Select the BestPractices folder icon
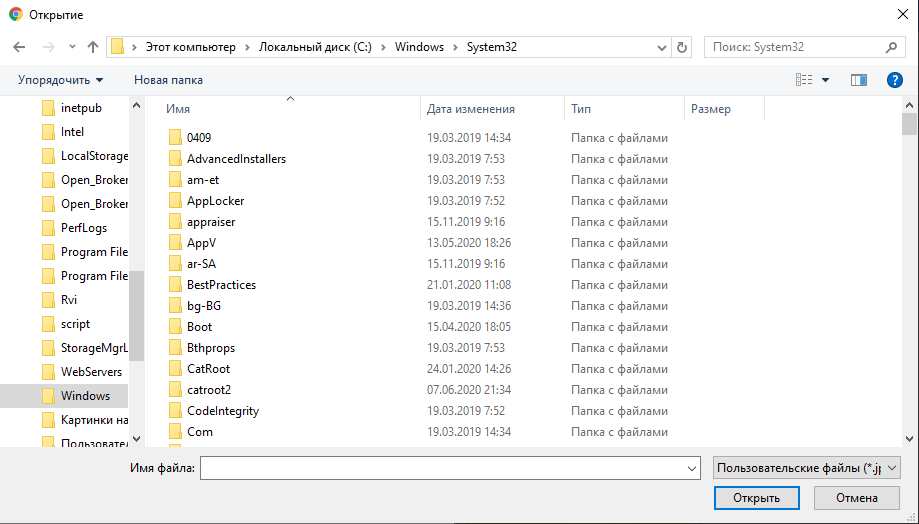 [x=175, y=285]
